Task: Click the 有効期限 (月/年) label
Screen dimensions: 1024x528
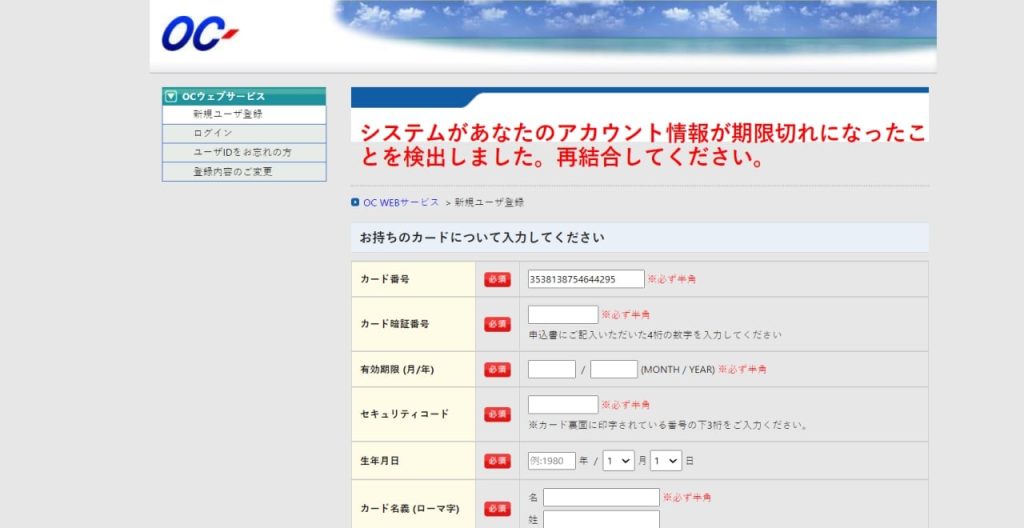Action: point(397,369)
